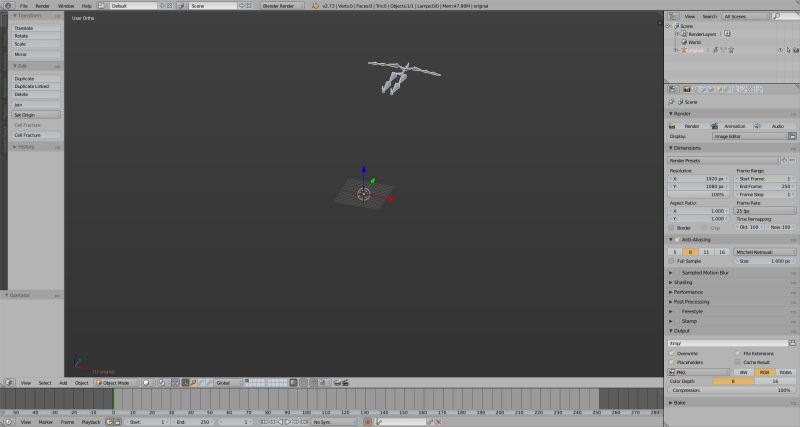Open the Global orientation dropdown
Screen dimensions: 800x427
[227, 383]
